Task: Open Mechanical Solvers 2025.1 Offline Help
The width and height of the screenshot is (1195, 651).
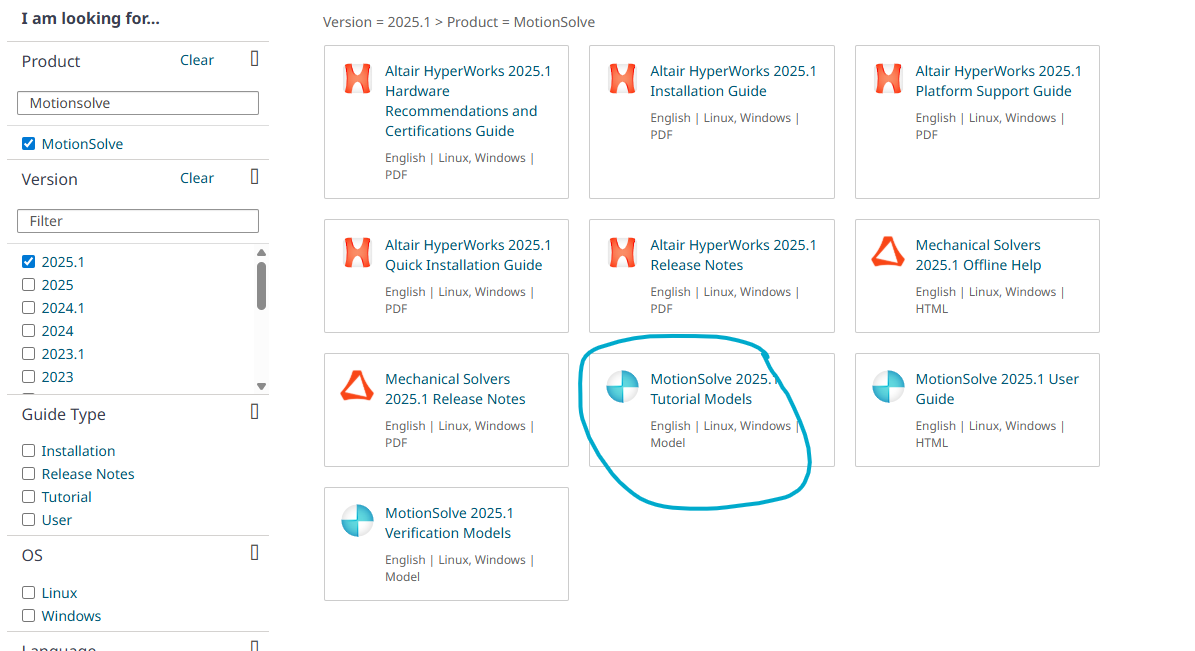Action: (x=978, y=255)
